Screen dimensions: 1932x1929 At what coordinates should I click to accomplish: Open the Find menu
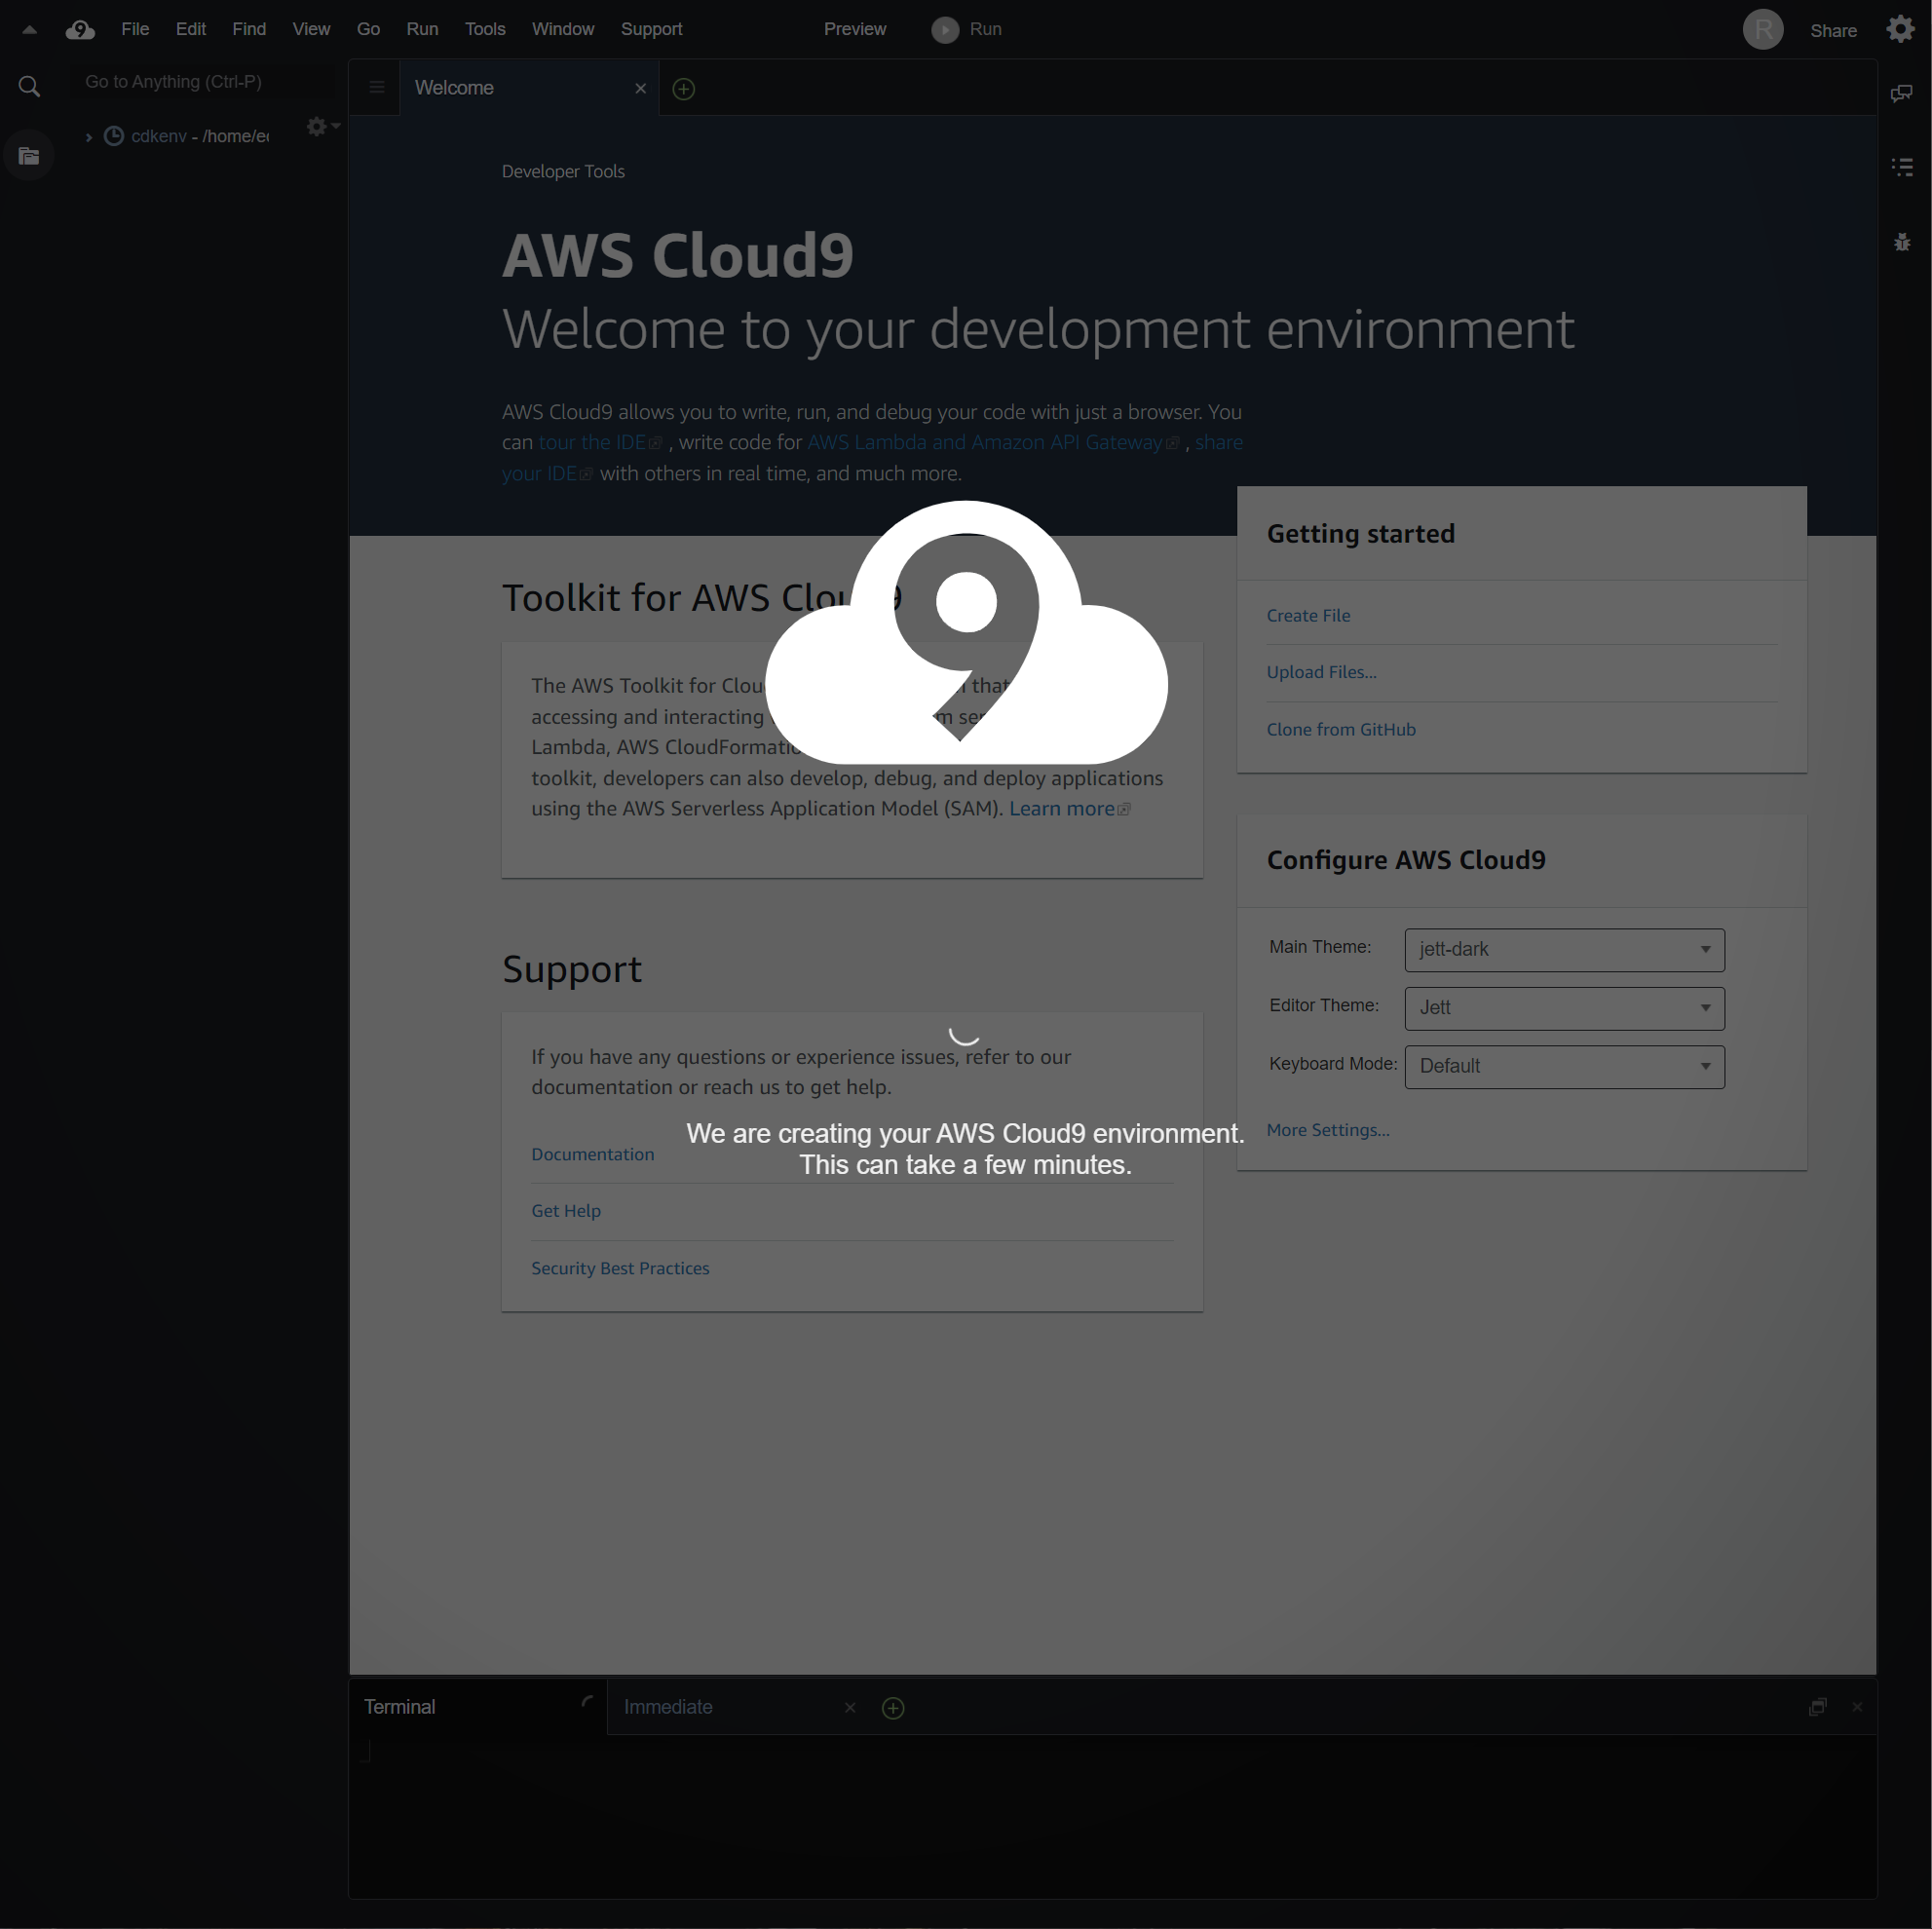pos(249,29)
